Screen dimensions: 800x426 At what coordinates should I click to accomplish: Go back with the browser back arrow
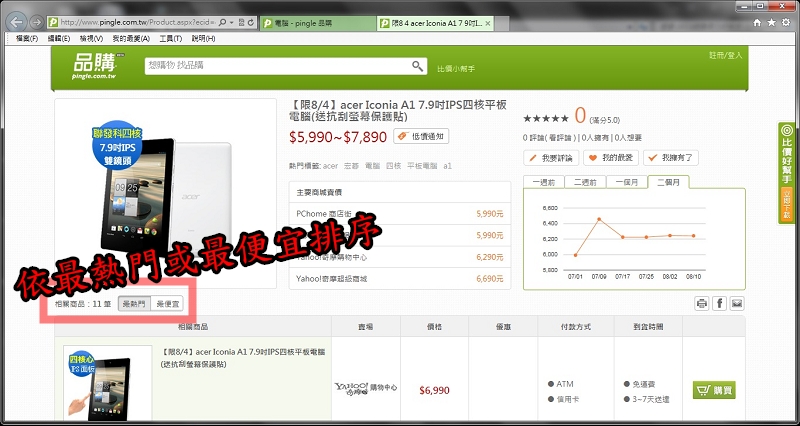(x=17, y=22)
